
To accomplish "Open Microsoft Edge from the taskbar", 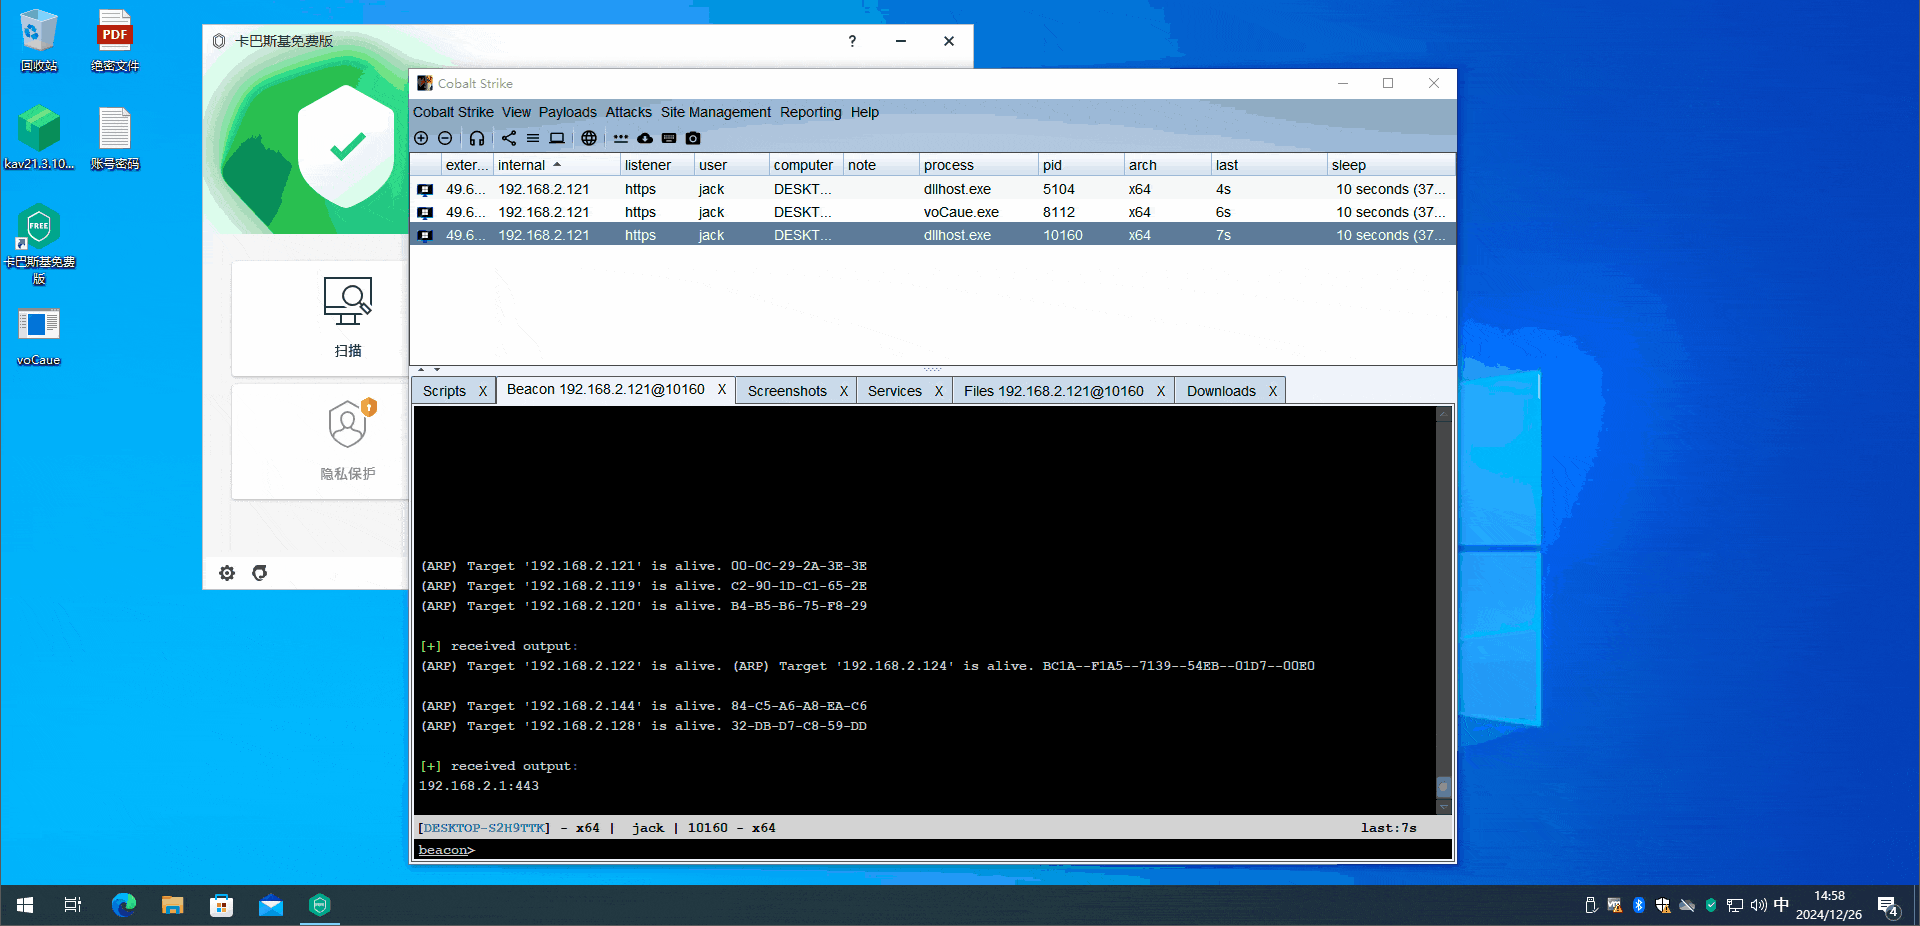I will [x=124, y=905].
